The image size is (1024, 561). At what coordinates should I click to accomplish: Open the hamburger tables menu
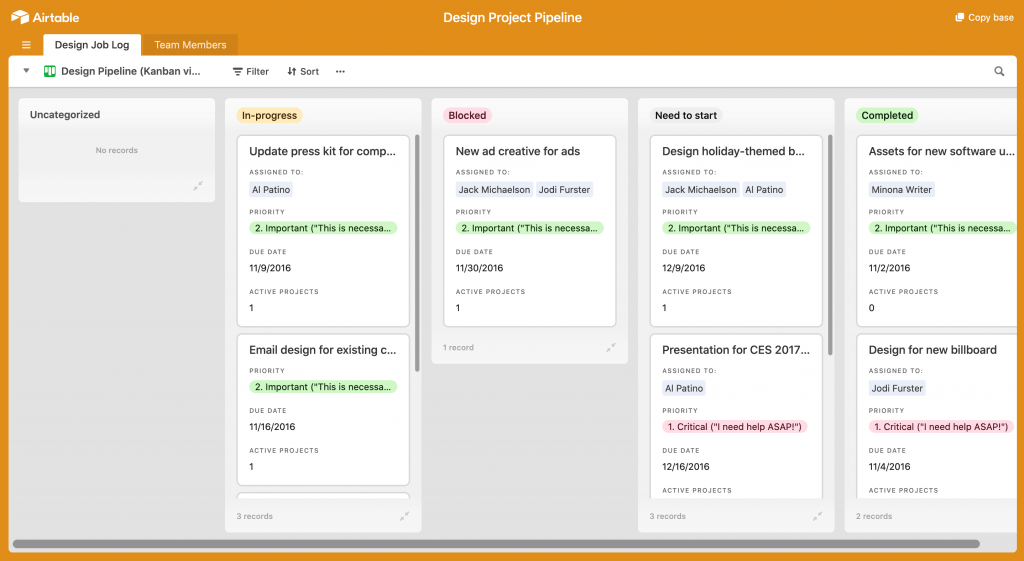26,45
